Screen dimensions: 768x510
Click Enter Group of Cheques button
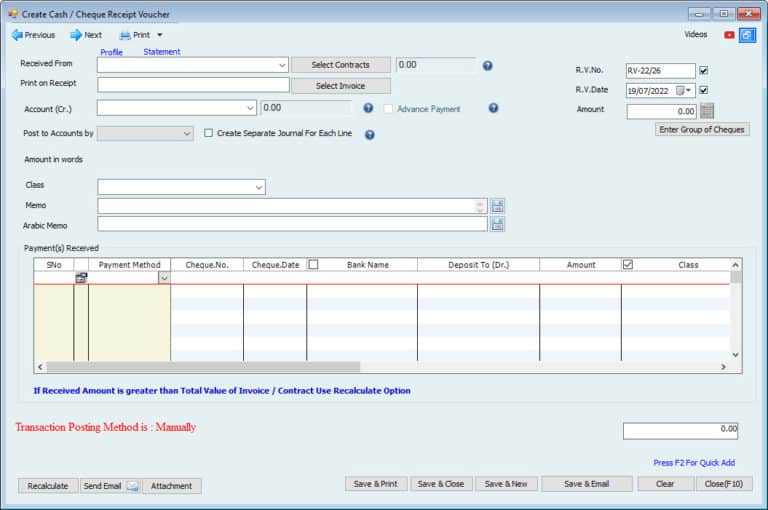702,129
